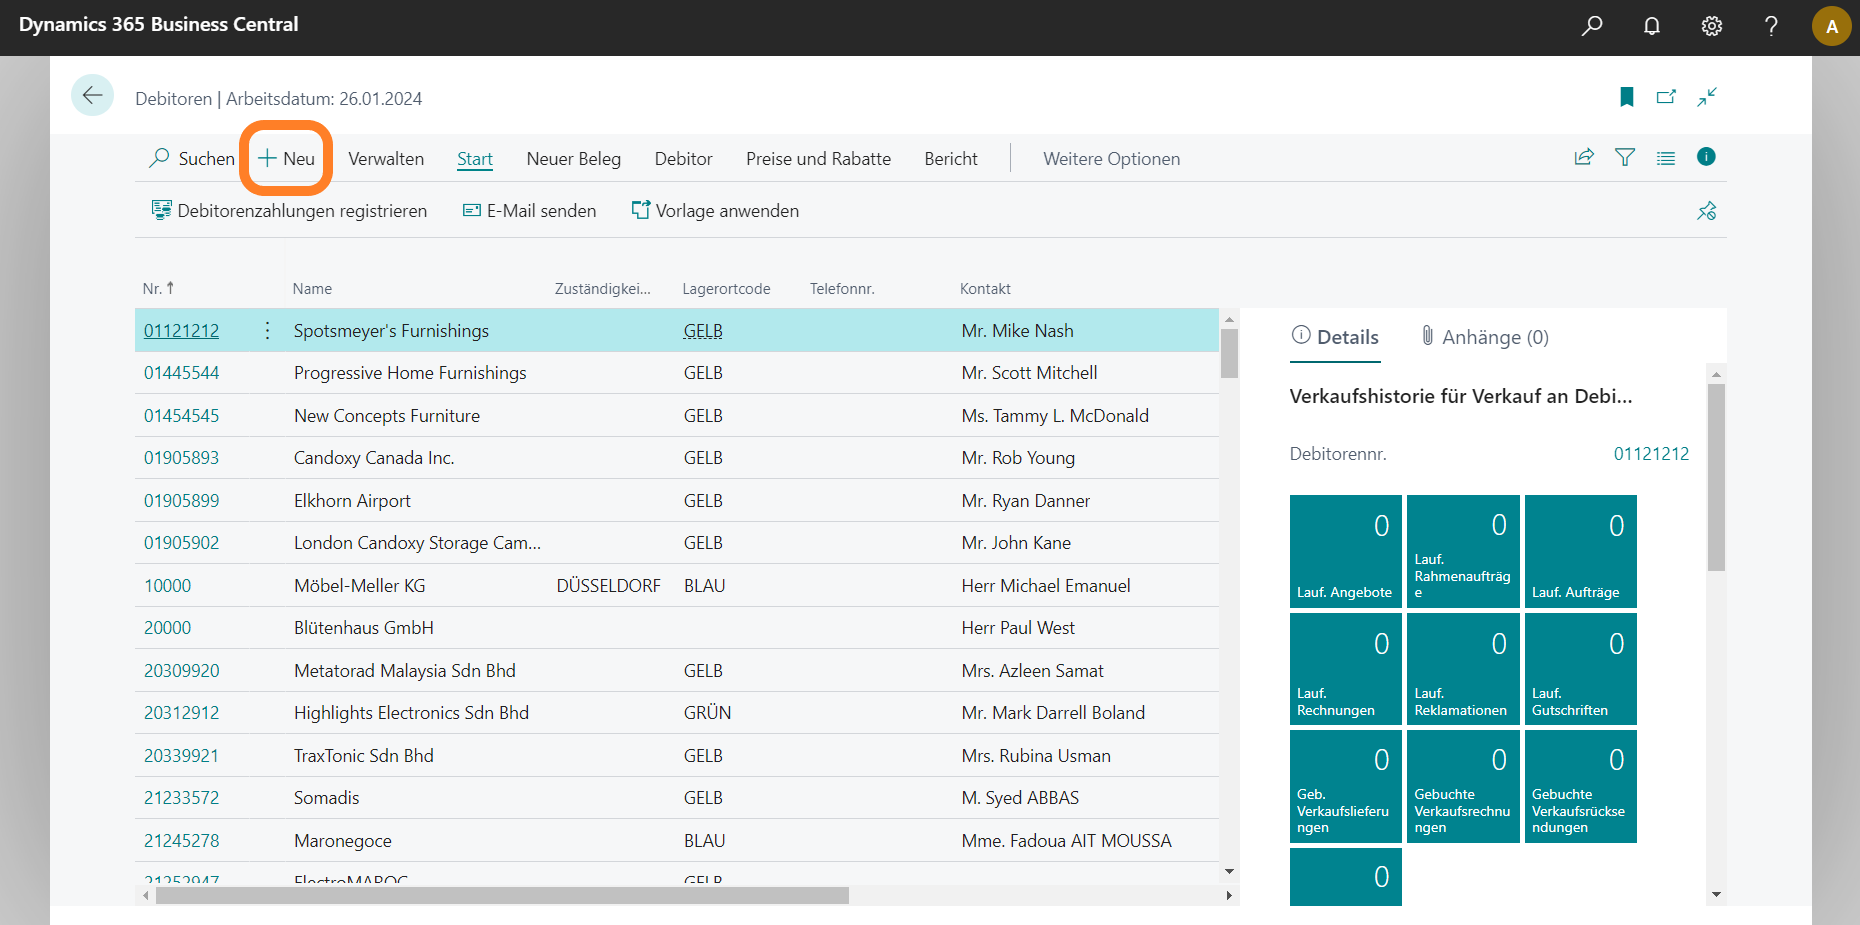This screenshot has width=1860, height=925.
Task: Open customer number 10000 link
Action: (167, 586)
